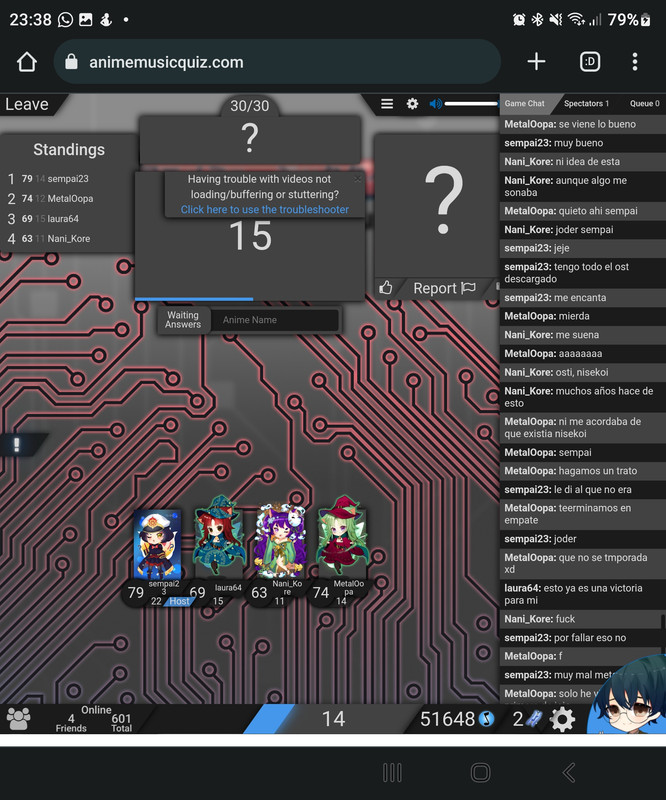
Task: Switch to the Spectators tab
Action: tap(586, 104)
